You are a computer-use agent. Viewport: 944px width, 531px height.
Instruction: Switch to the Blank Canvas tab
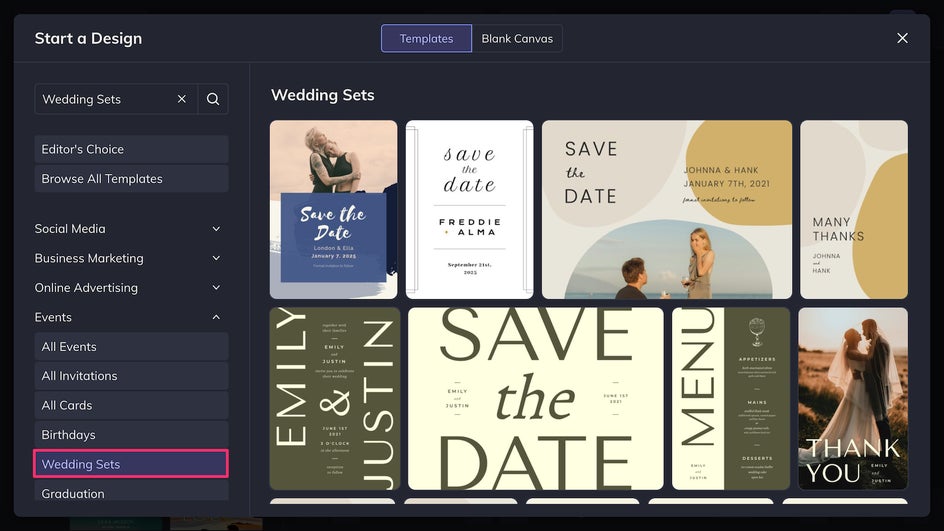517,39
